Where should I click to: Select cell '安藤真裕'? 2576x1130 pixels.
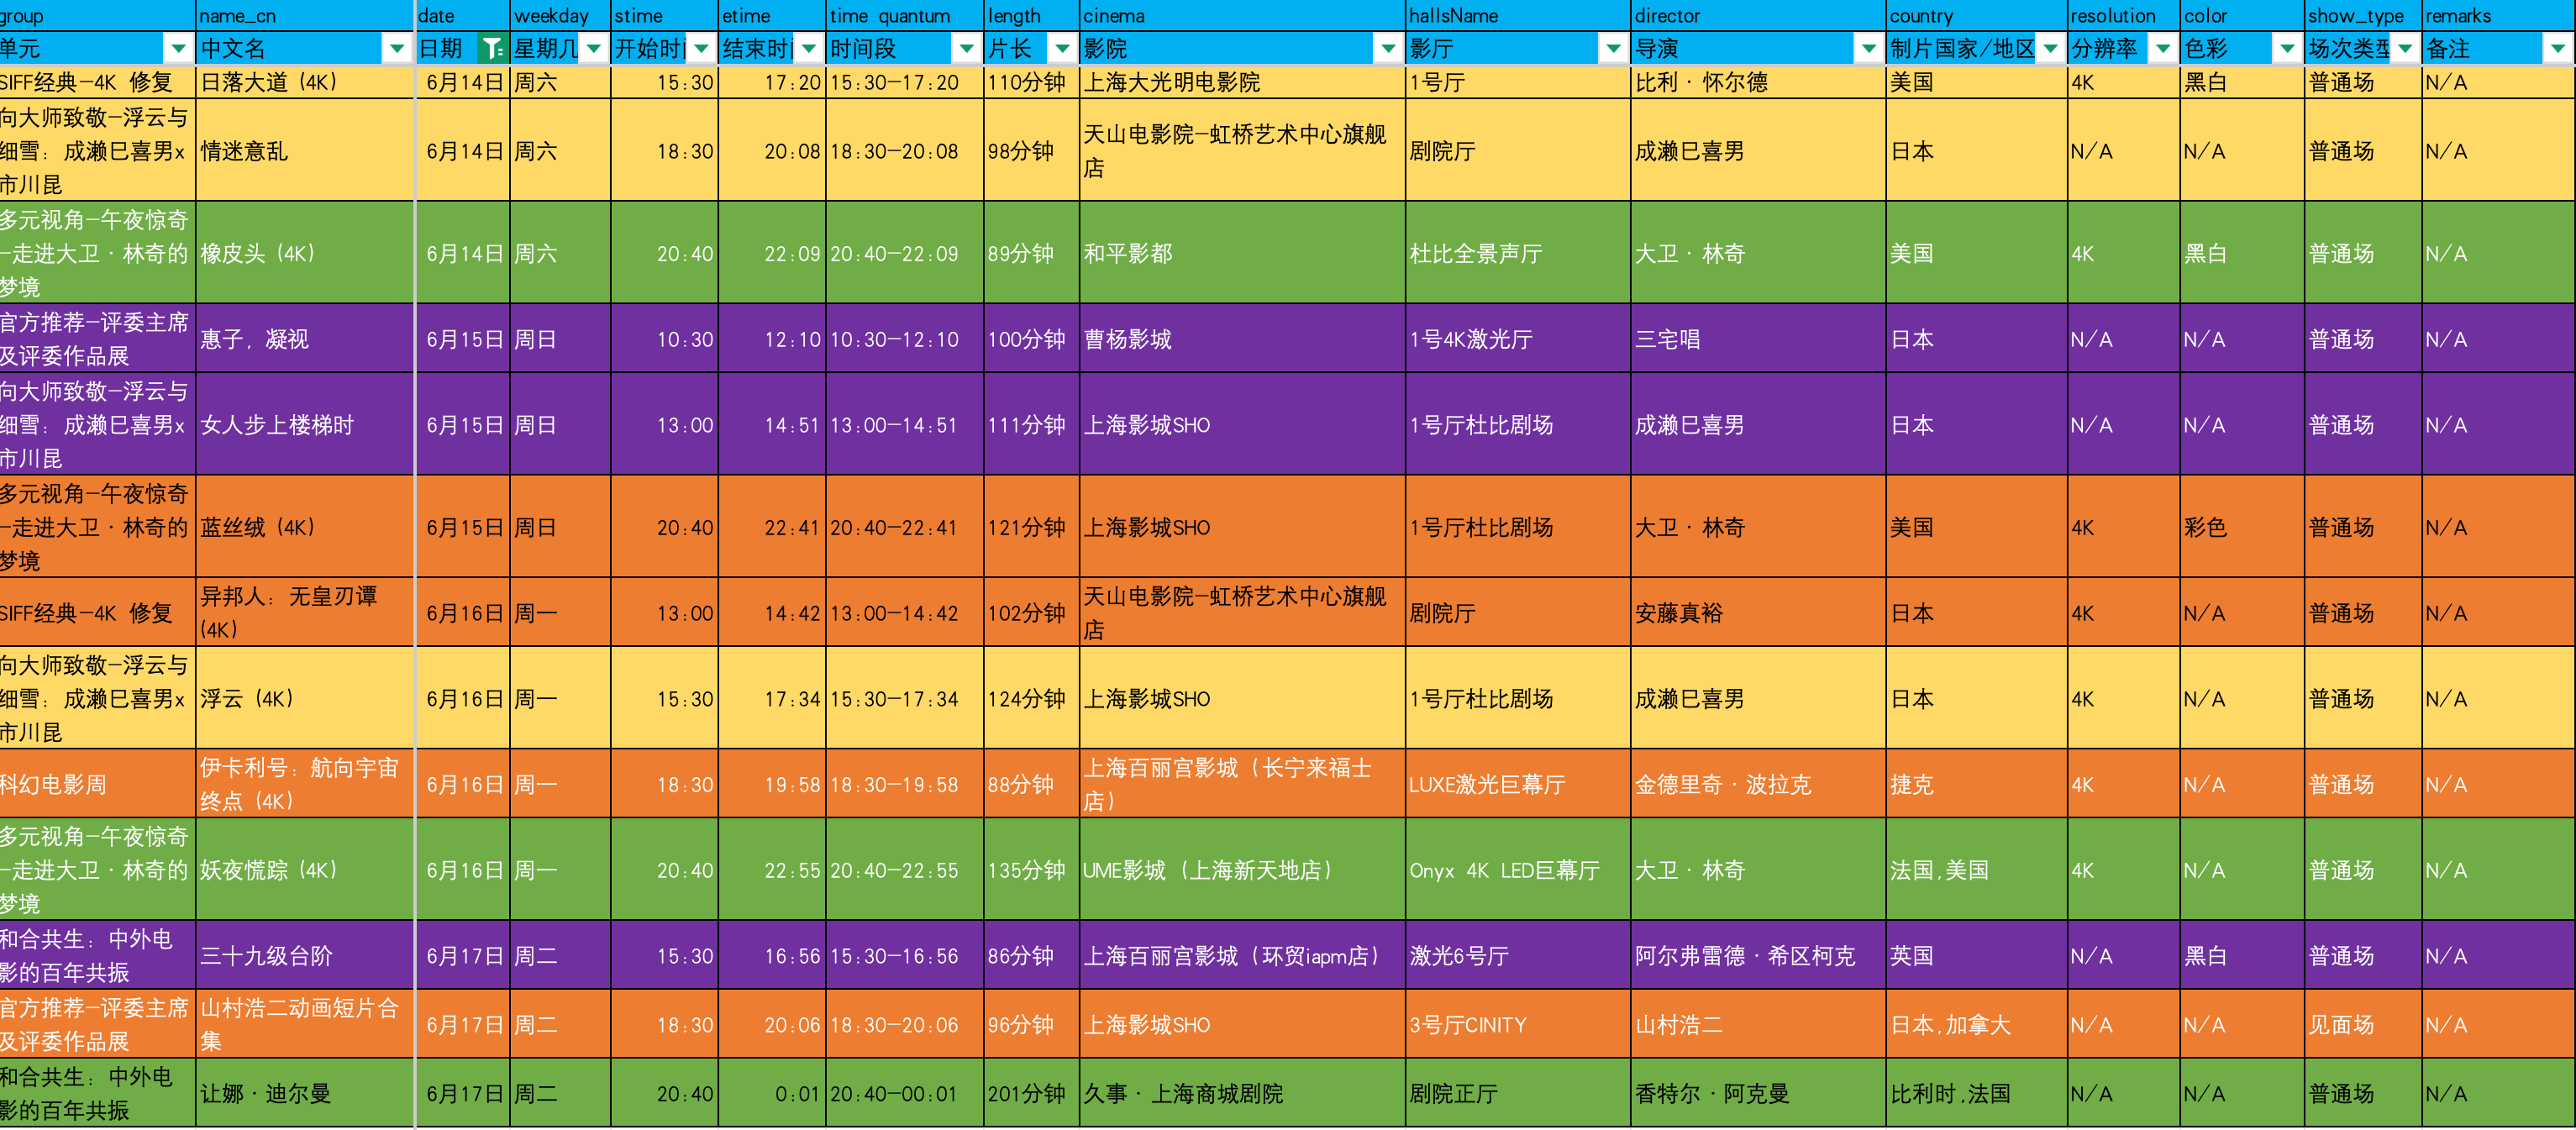[1758, 613]
